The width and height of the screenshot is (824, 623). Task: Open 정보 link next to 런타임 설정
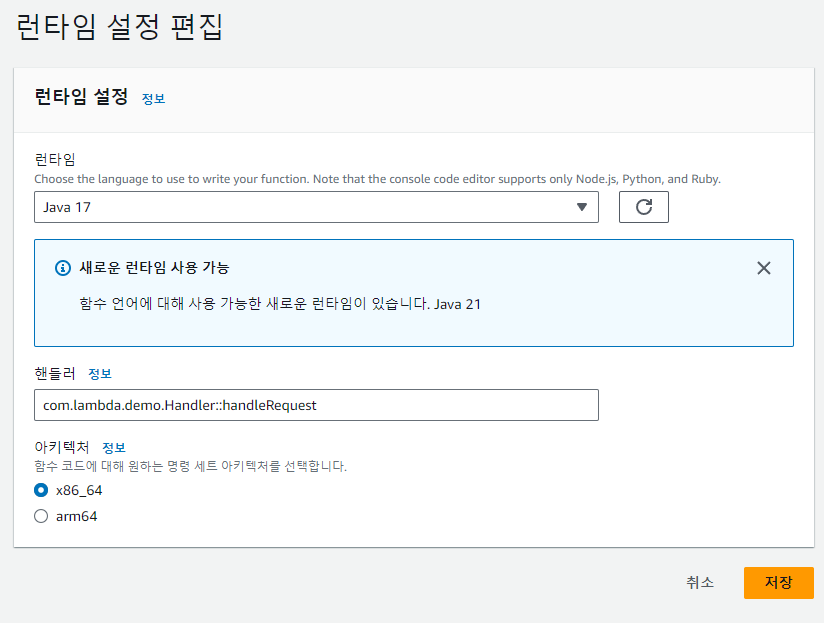coord(153,99)
